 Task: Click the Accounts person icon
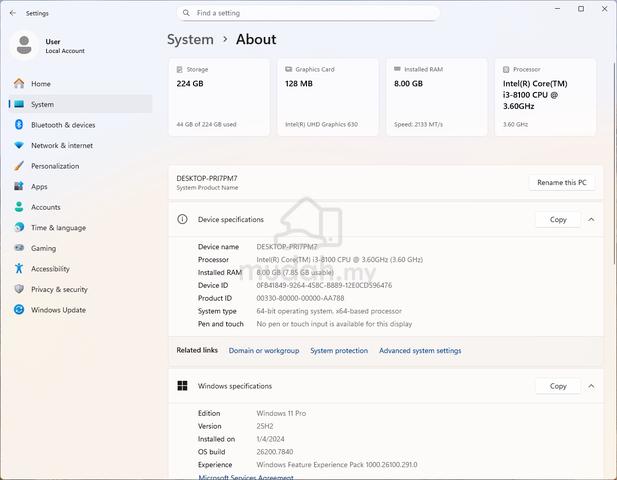pos(19,207)
